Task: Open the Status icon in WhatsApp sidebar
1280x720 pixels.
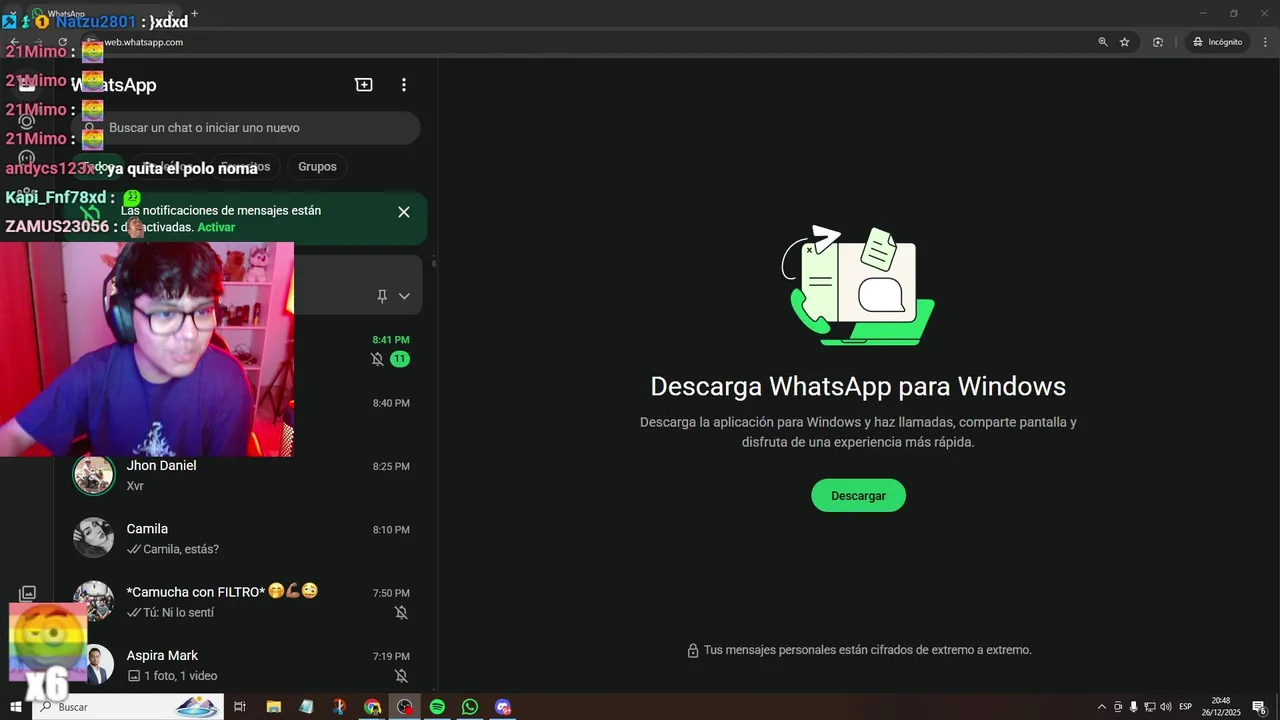Action: tap(27, 121)
